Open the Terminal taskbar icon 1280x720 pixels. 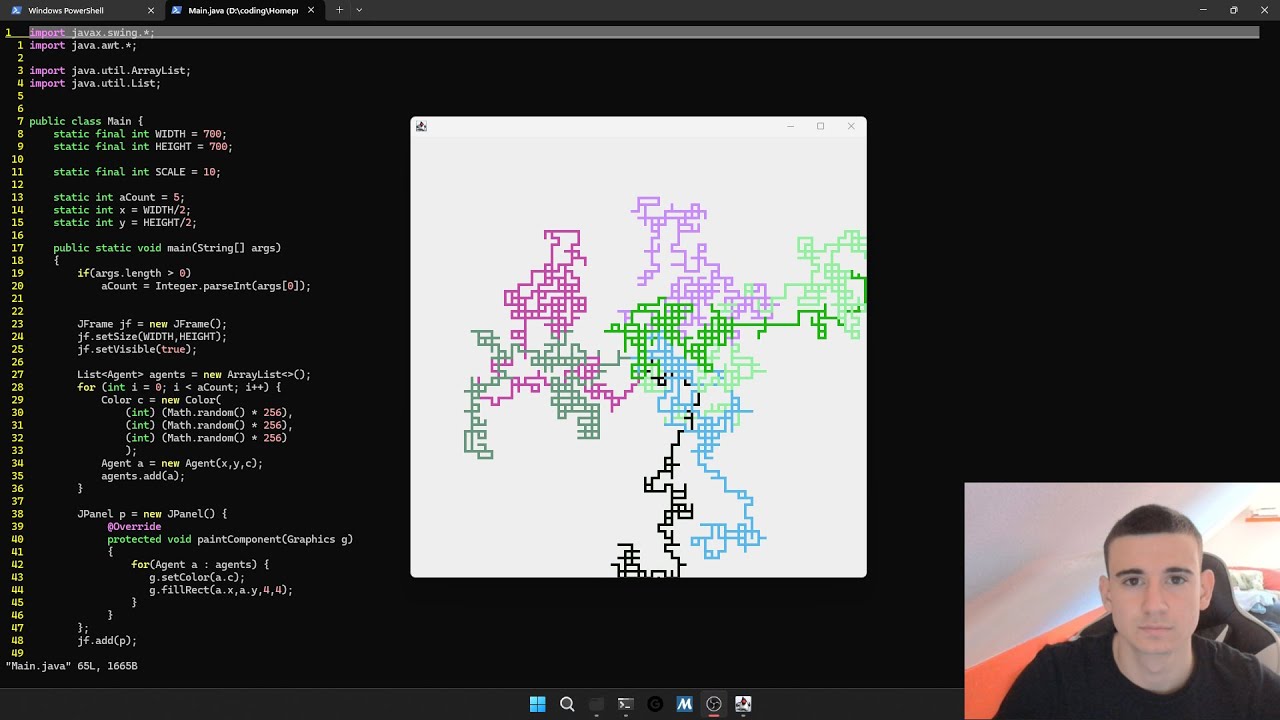(x=625, y=704)
